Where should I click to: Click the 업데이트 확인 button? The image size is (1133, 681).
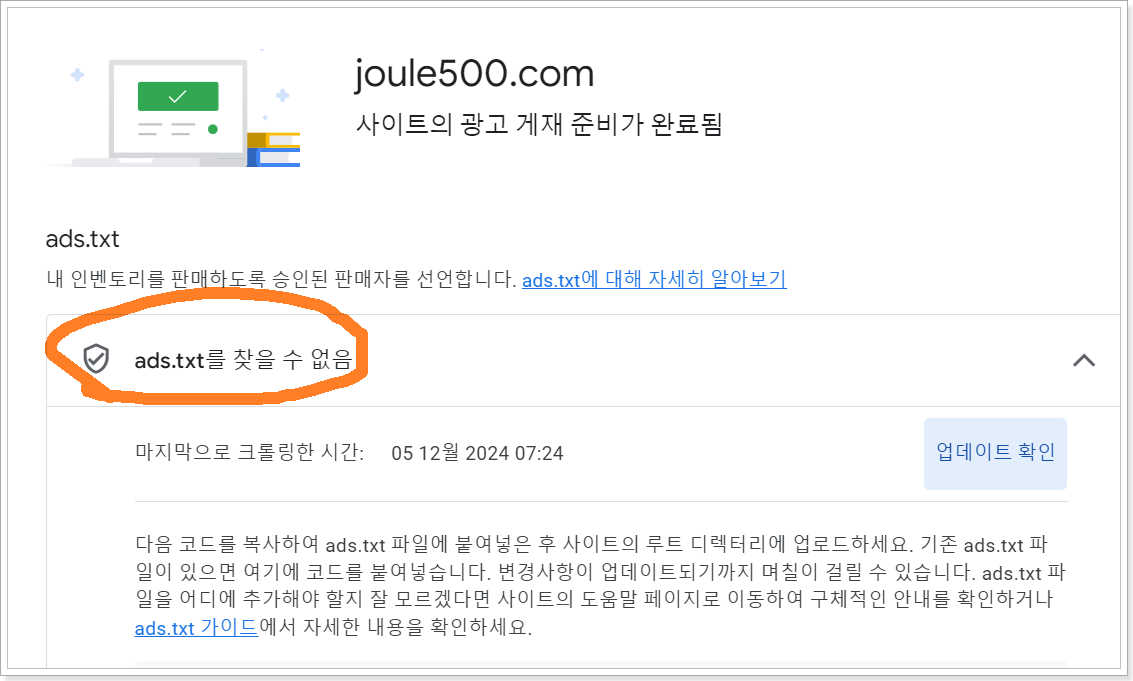[x=995, y=453]
